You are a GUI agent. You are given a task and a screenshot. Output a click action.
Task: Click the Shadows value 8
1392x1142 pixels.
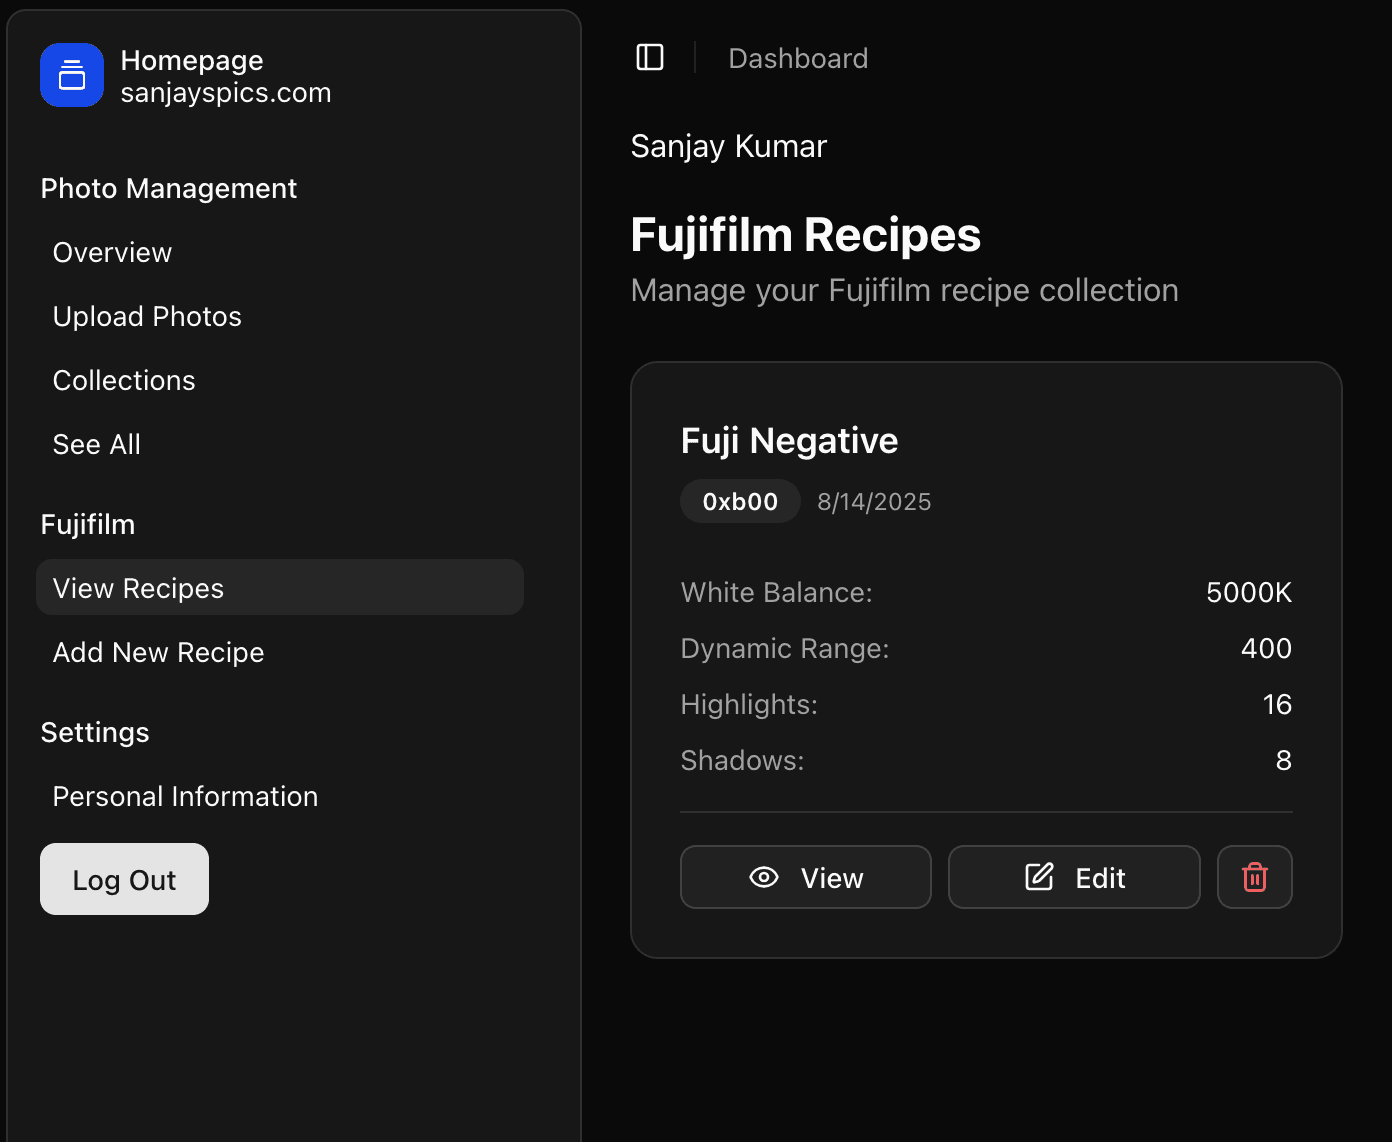[1284, 760]
